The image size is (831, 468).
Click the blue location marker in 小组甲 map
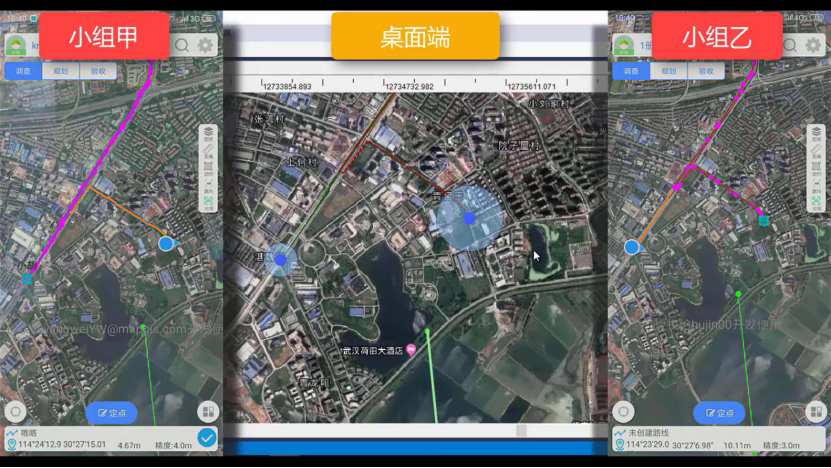[166, 244]
